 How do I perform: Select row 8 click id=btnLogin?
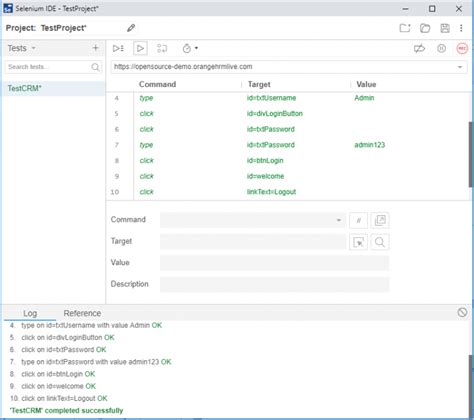tap(288, 161)
